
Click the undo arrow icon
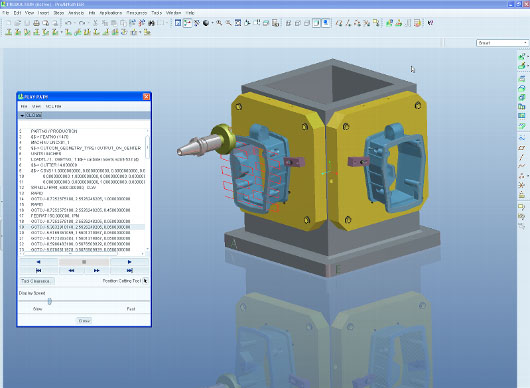coord(68,23)
